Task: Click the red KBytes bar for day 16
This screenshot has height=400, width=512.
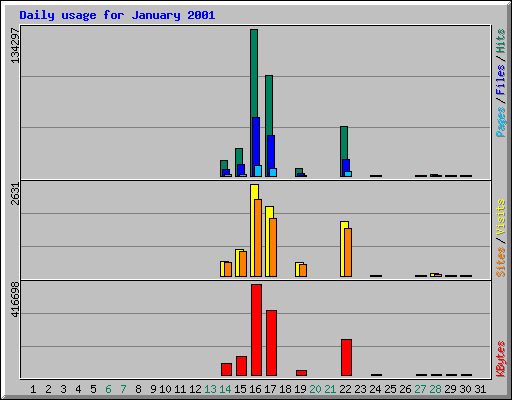Action: (257, 330)
